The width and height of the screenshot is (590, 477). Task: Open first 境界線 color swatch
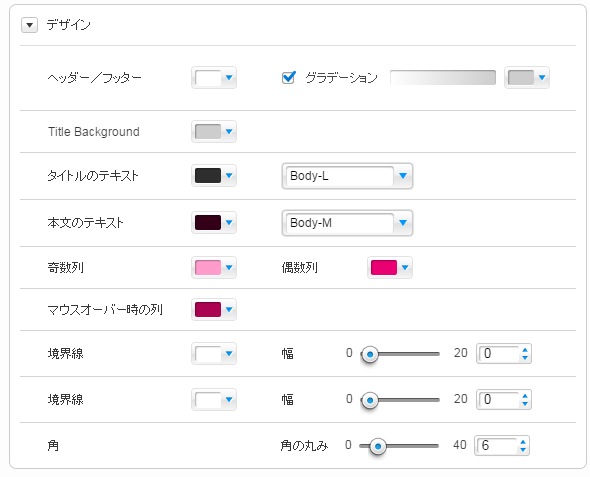[214, 354]
